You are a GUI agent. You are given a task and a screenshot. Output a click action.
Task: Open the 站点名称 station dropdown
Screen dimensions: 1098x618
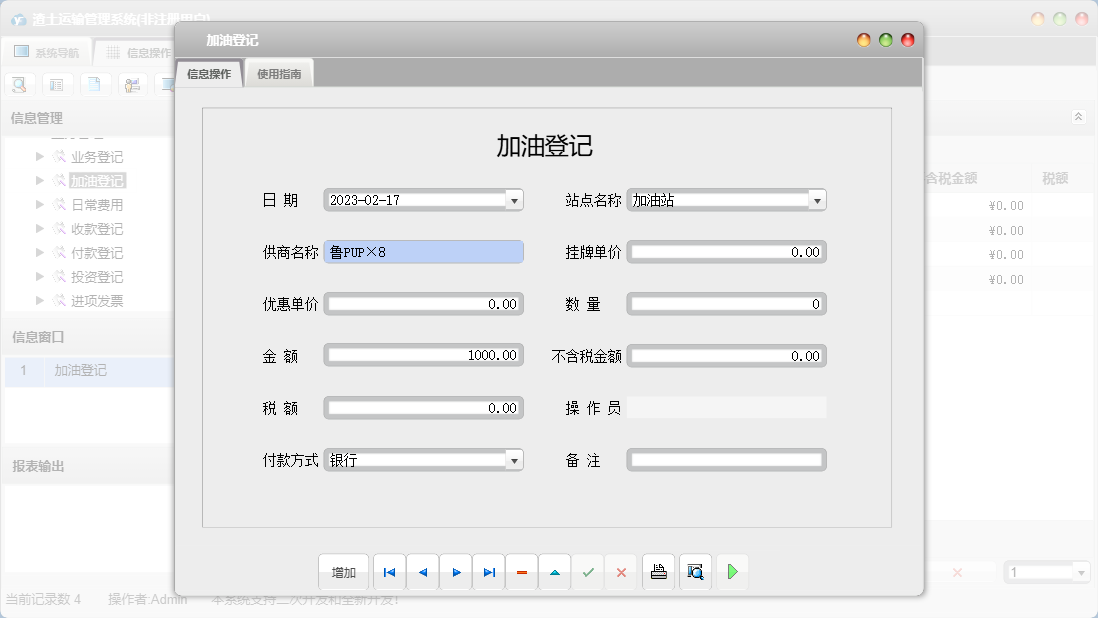click(x=816, y=199)
